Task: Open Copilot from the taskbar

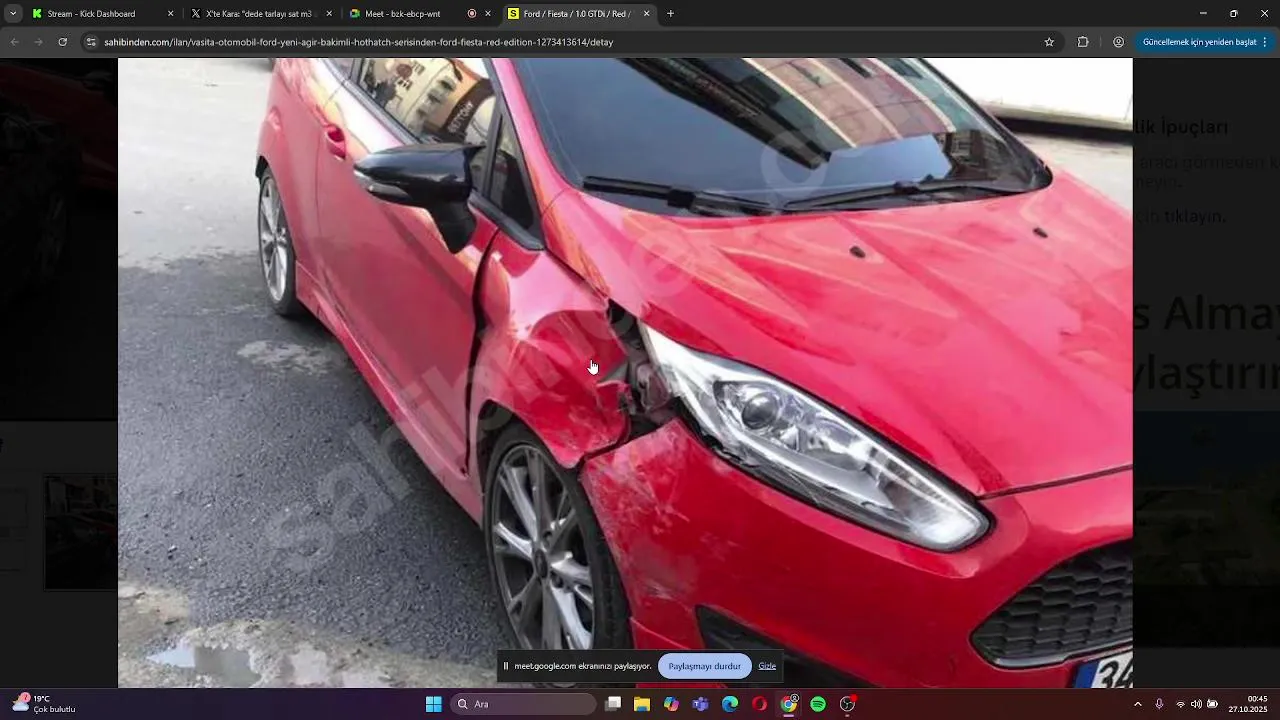Action: (671, 704)
